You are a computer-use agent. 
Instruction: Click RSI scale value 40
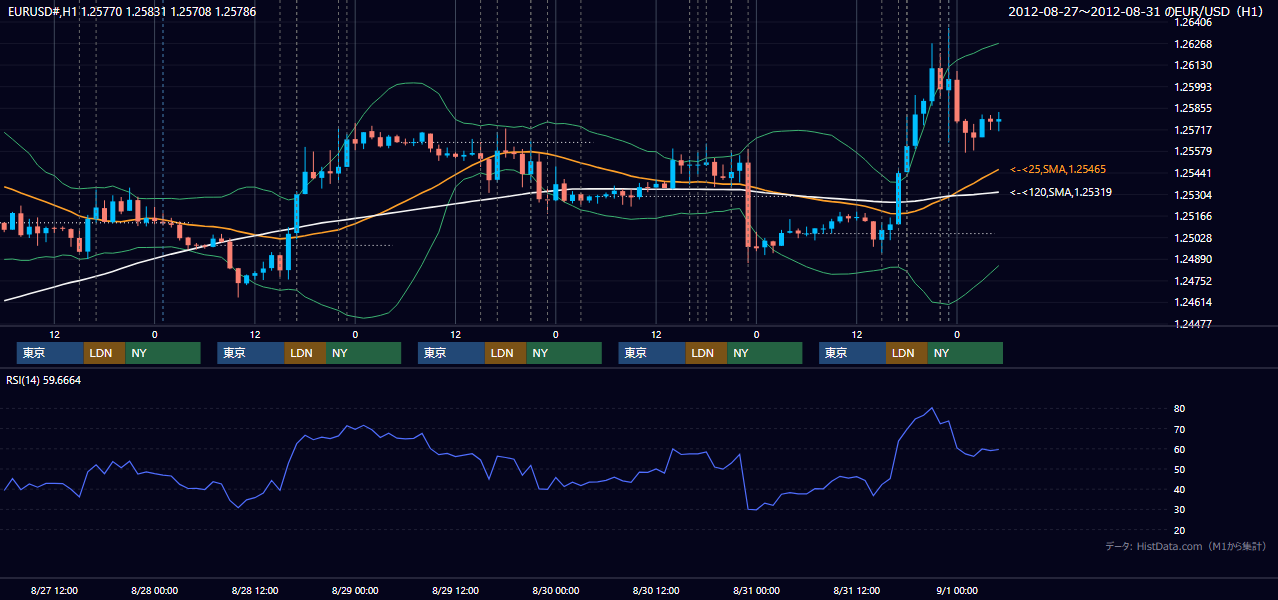[1179, 489]
